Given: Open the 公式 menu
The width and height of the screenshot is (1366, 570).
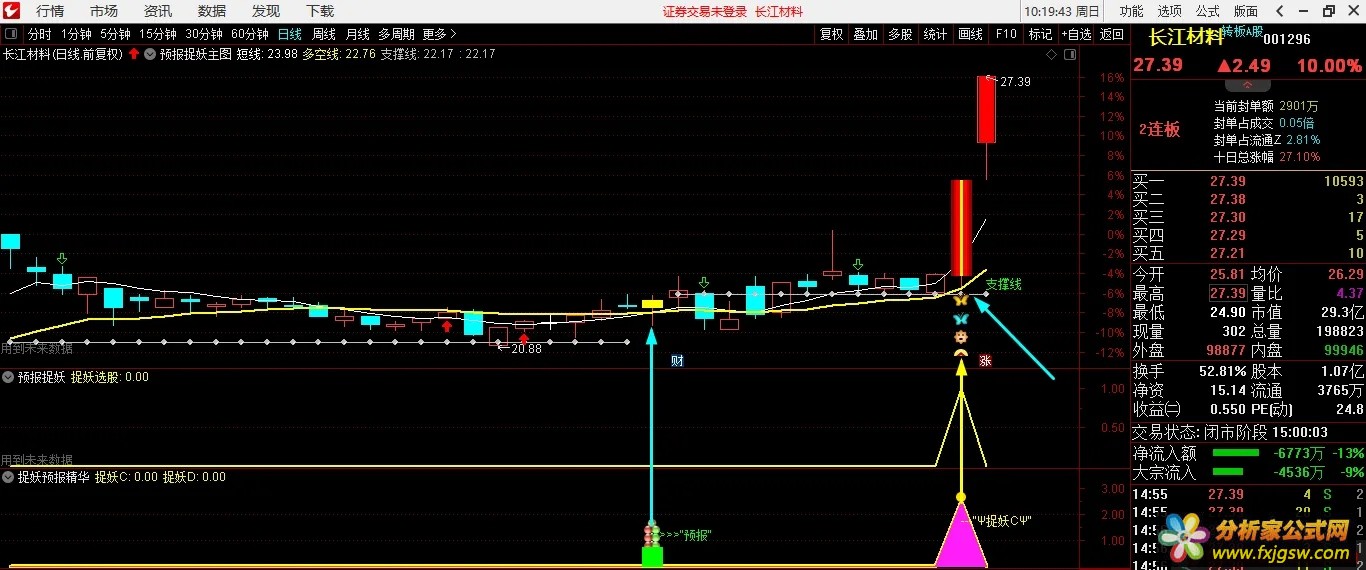Looking at the screenshot, I should (x=1207, y=11).
